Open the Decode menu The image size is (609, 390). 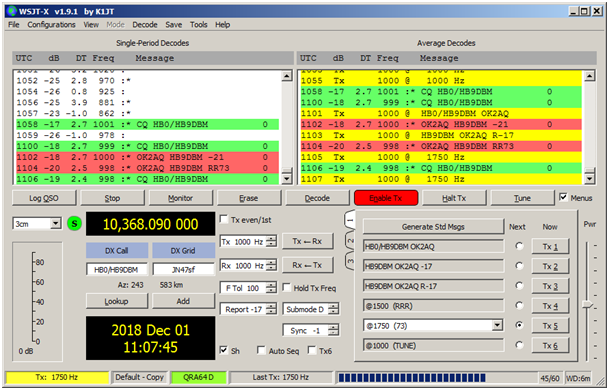tap(144, 24)
